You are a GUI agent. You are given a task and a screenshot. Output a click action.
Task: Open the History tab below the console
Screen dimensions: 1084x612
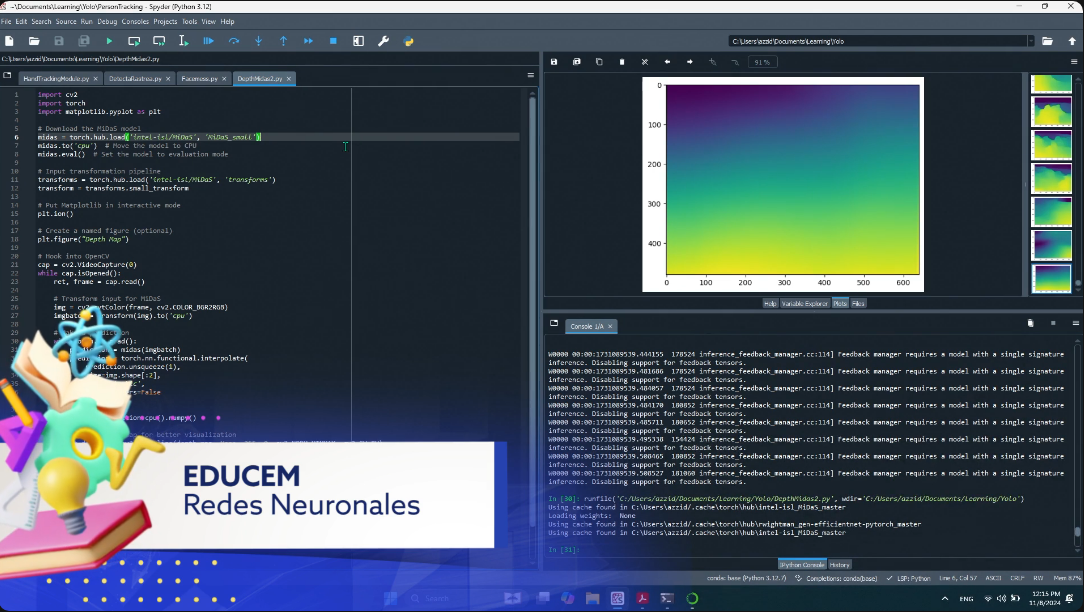click(x=839, y=565)
